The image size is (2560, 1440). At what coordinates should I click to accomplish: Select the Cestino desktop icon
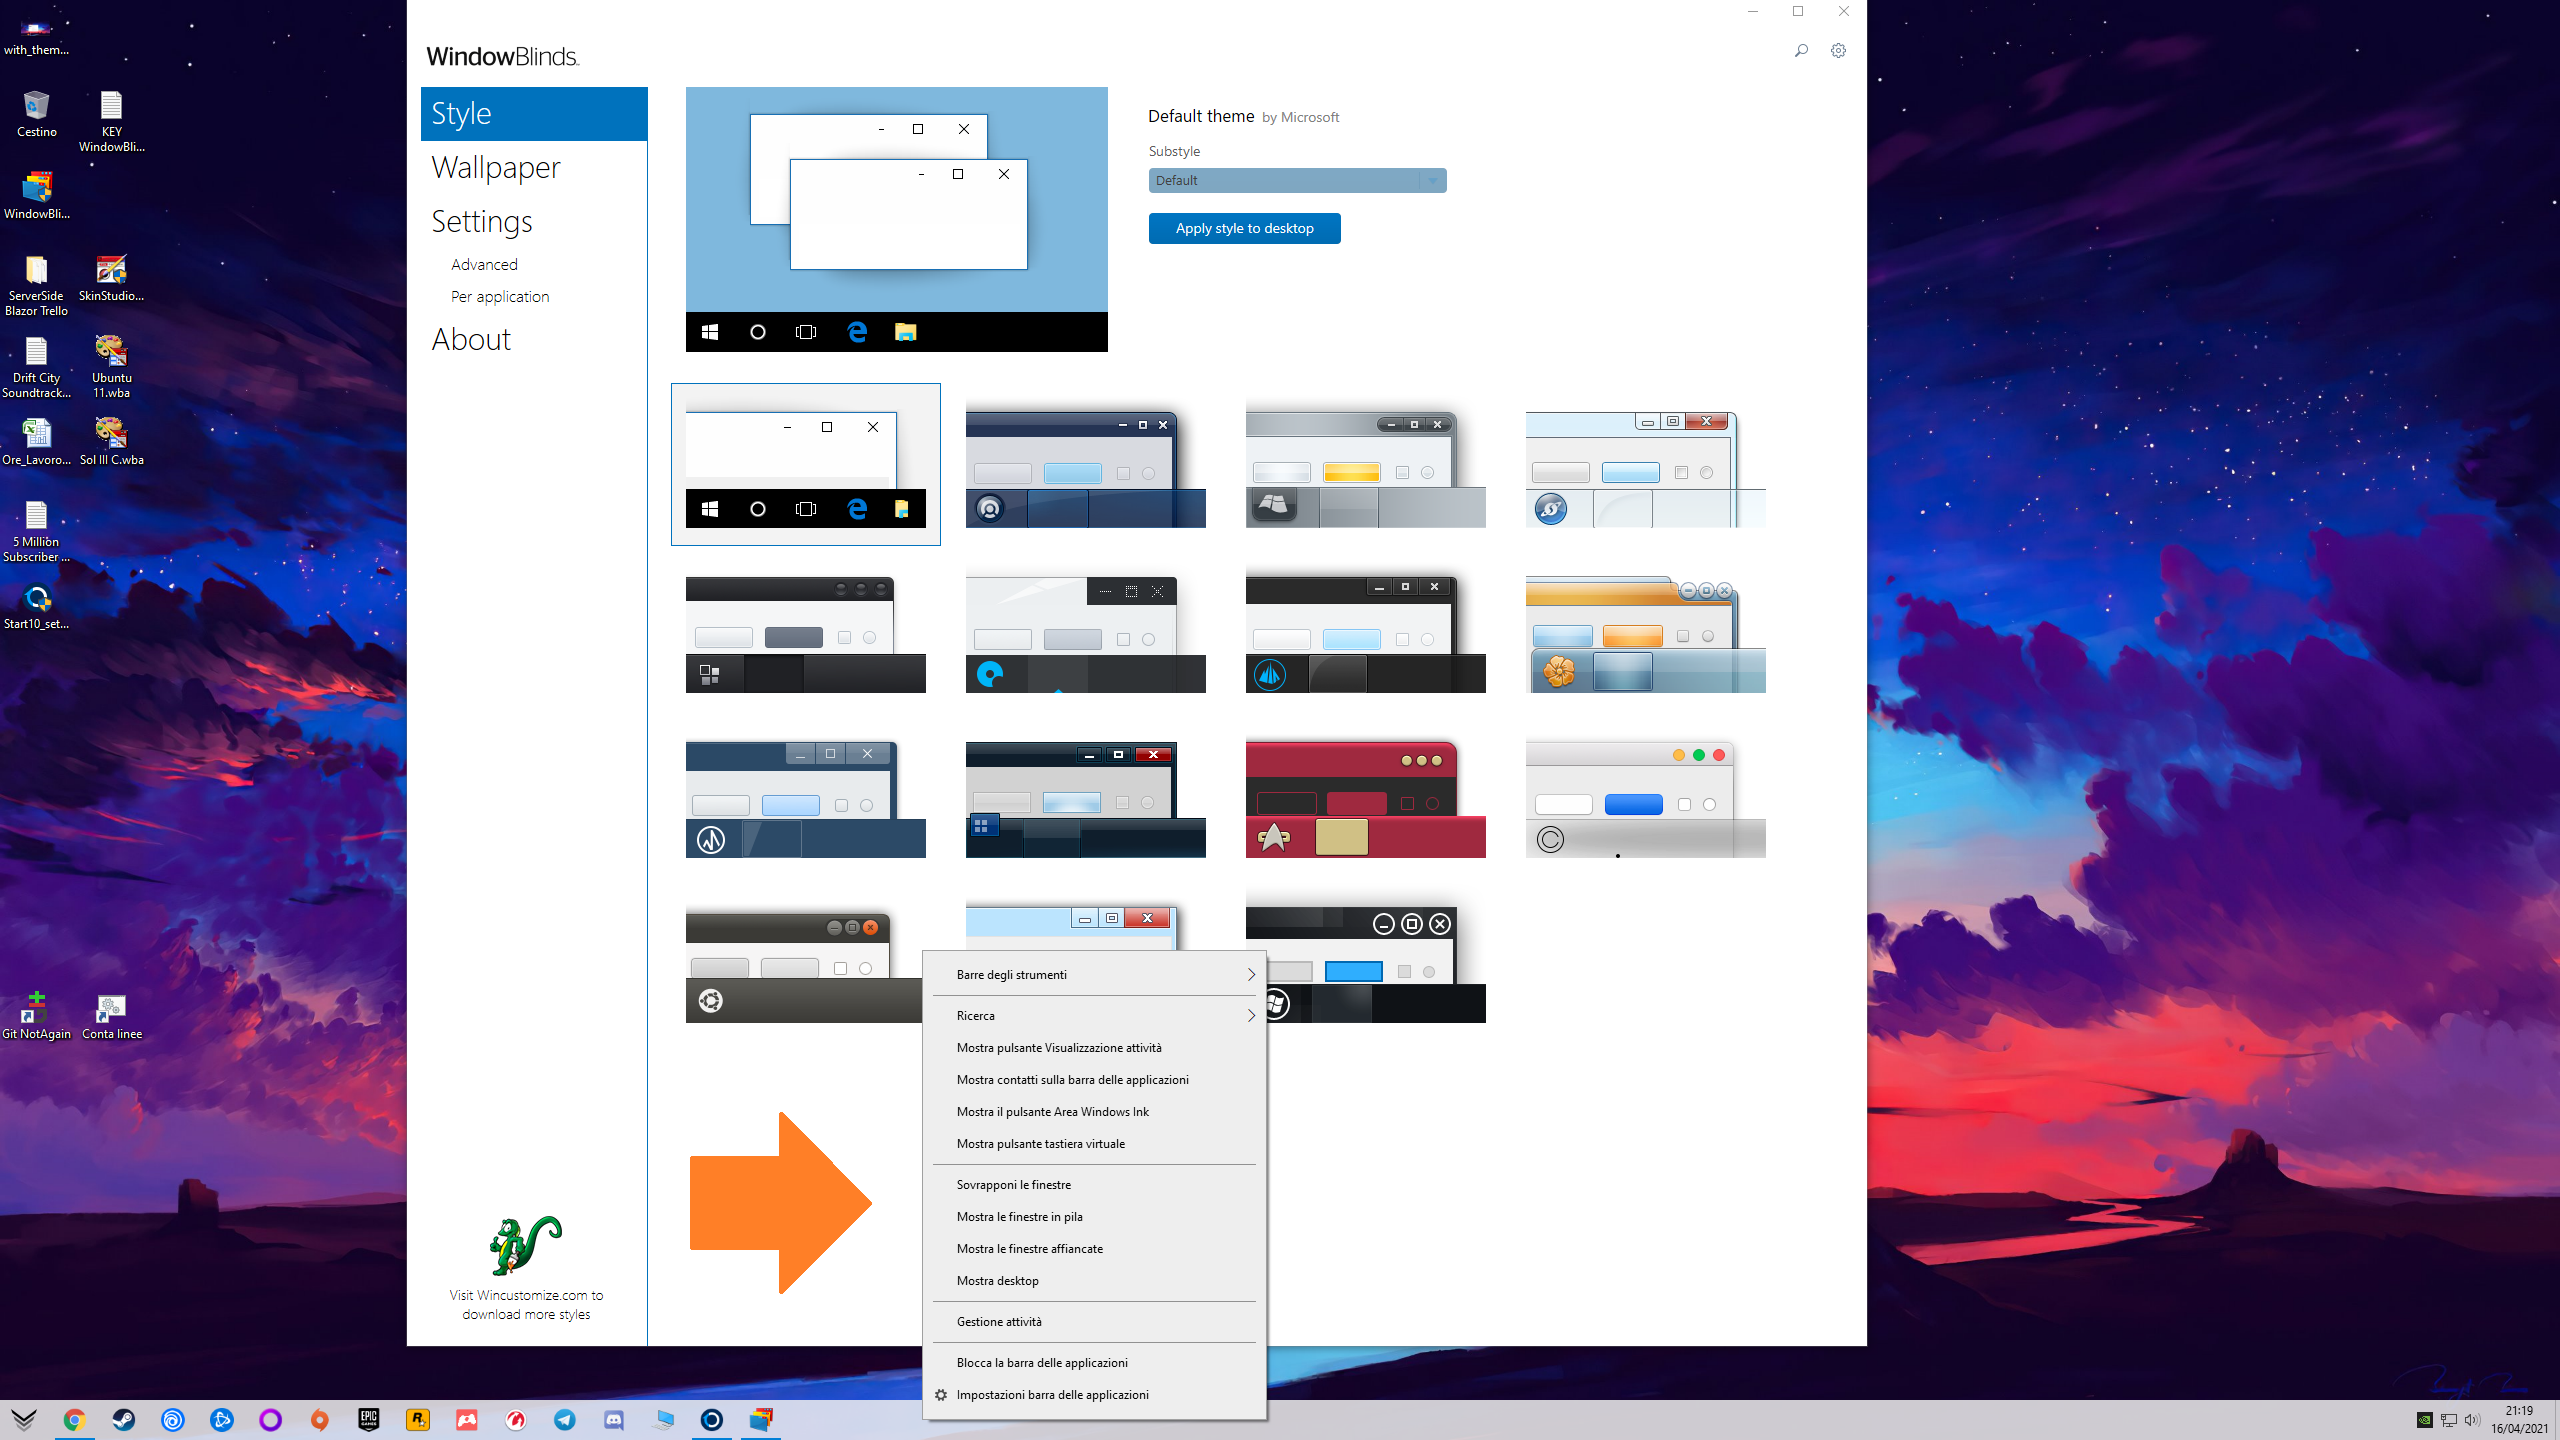[37, 114]
